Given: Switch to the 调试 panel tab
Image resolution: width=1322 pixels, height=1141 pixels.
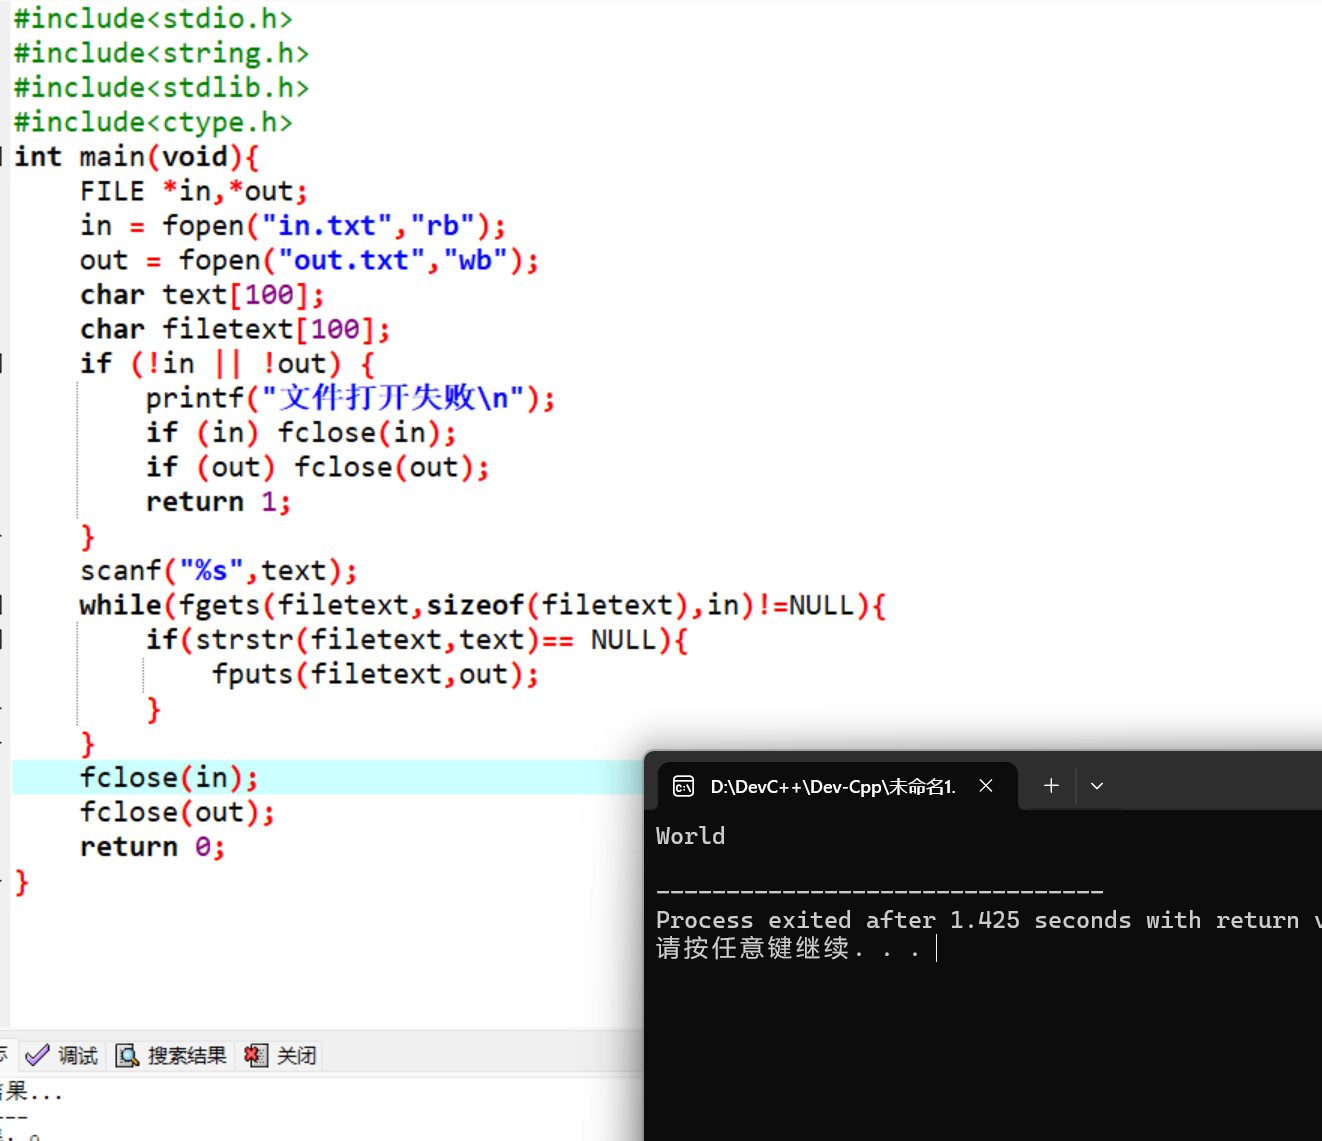Looking at the screenshot, I should click(x=74, y=1055).
